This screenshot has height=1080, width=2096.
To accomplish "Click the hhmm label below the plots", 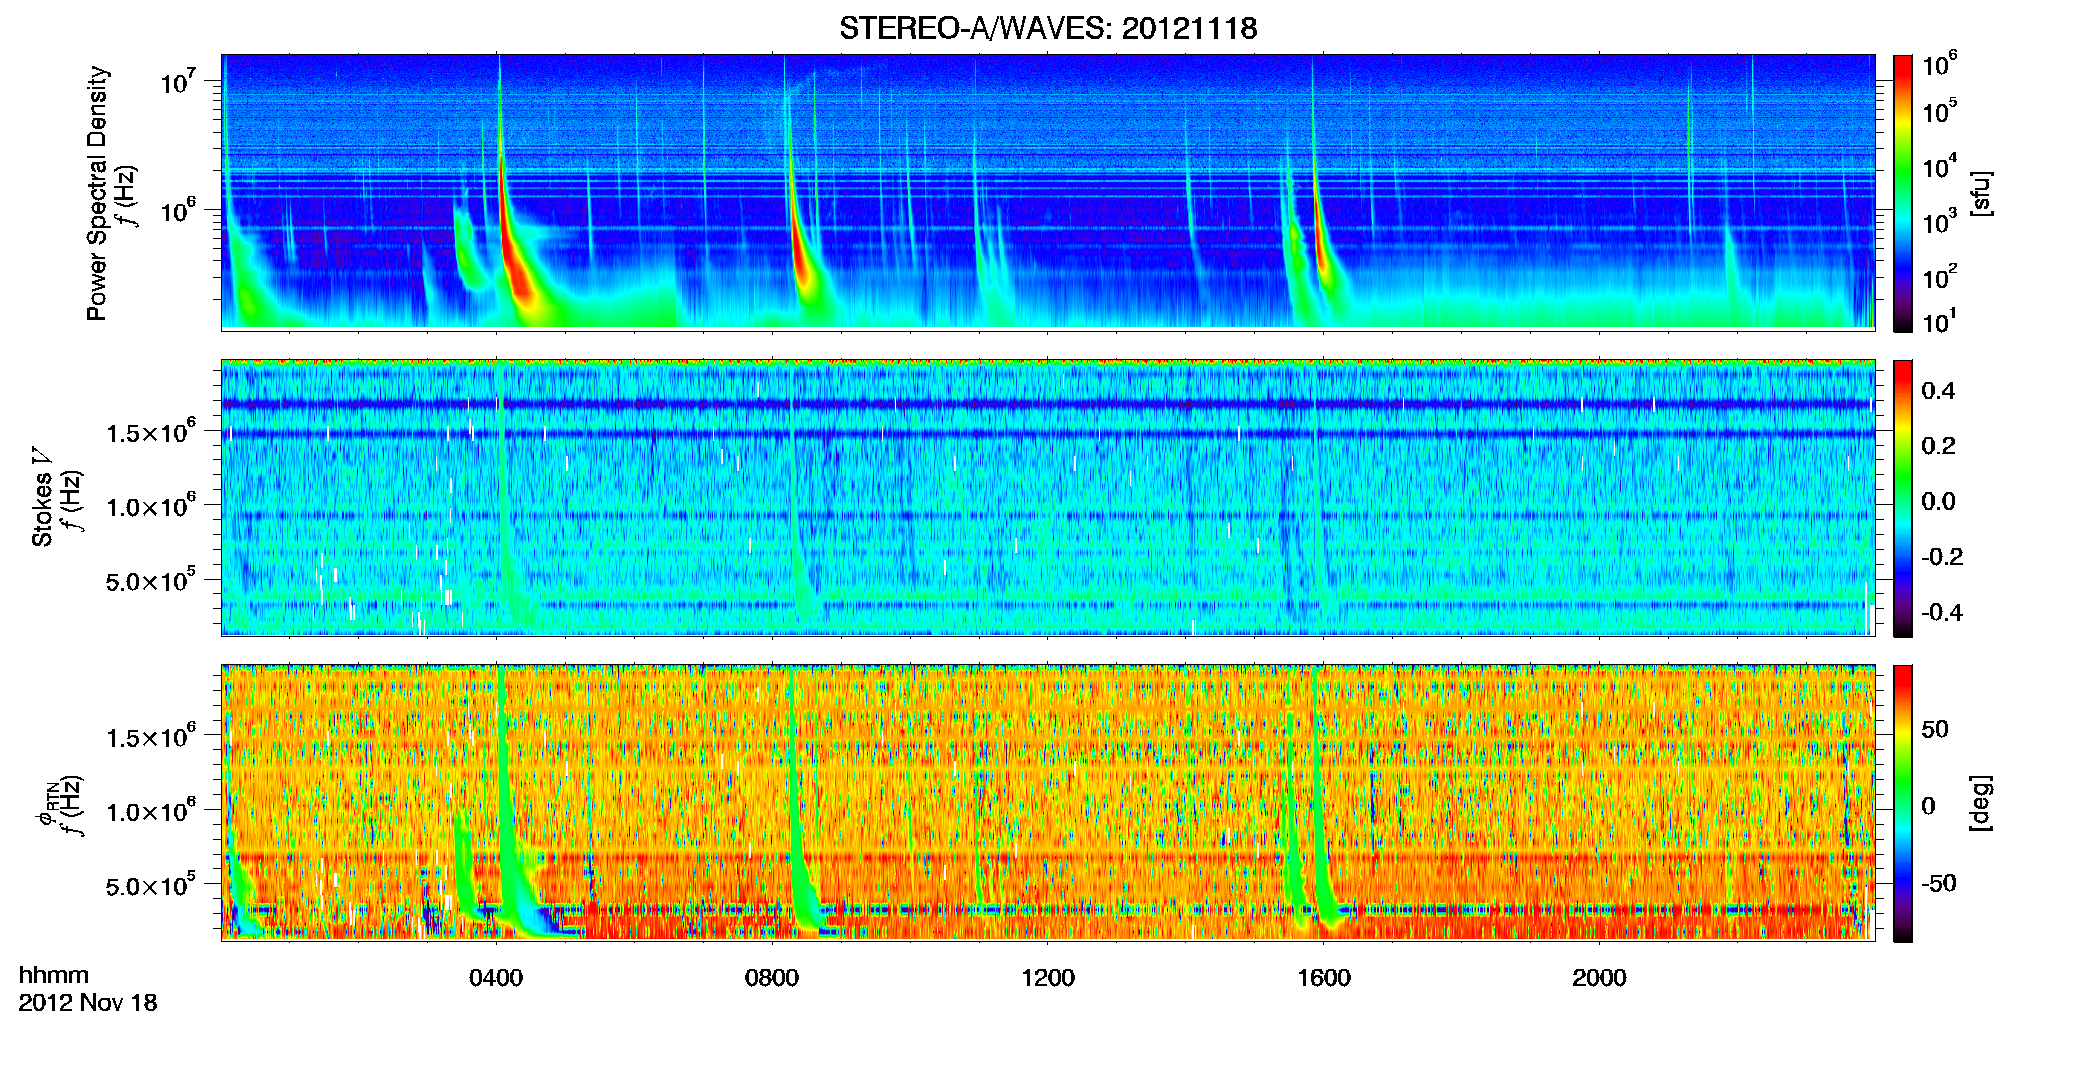I will (x=54, y=975).
